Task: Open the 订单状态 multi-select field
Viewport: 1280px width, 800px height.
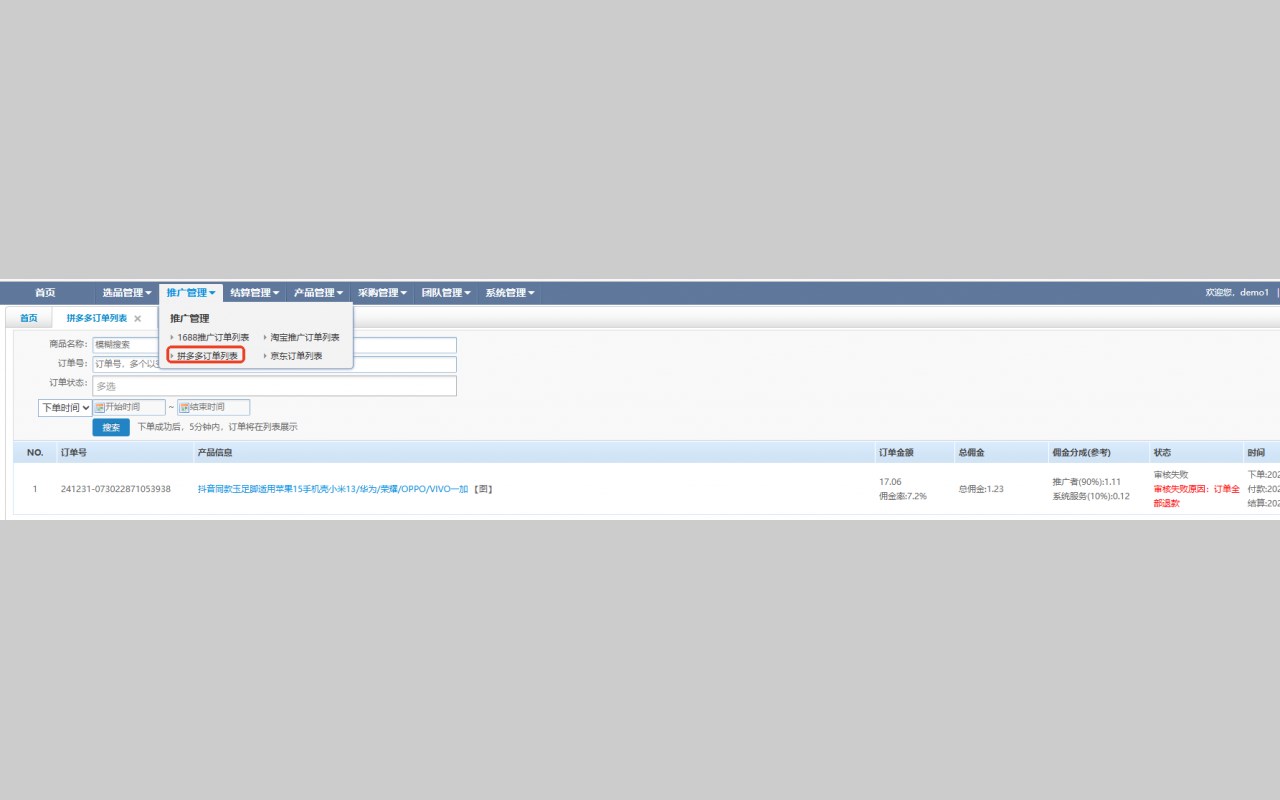Action: coord(274,385)
